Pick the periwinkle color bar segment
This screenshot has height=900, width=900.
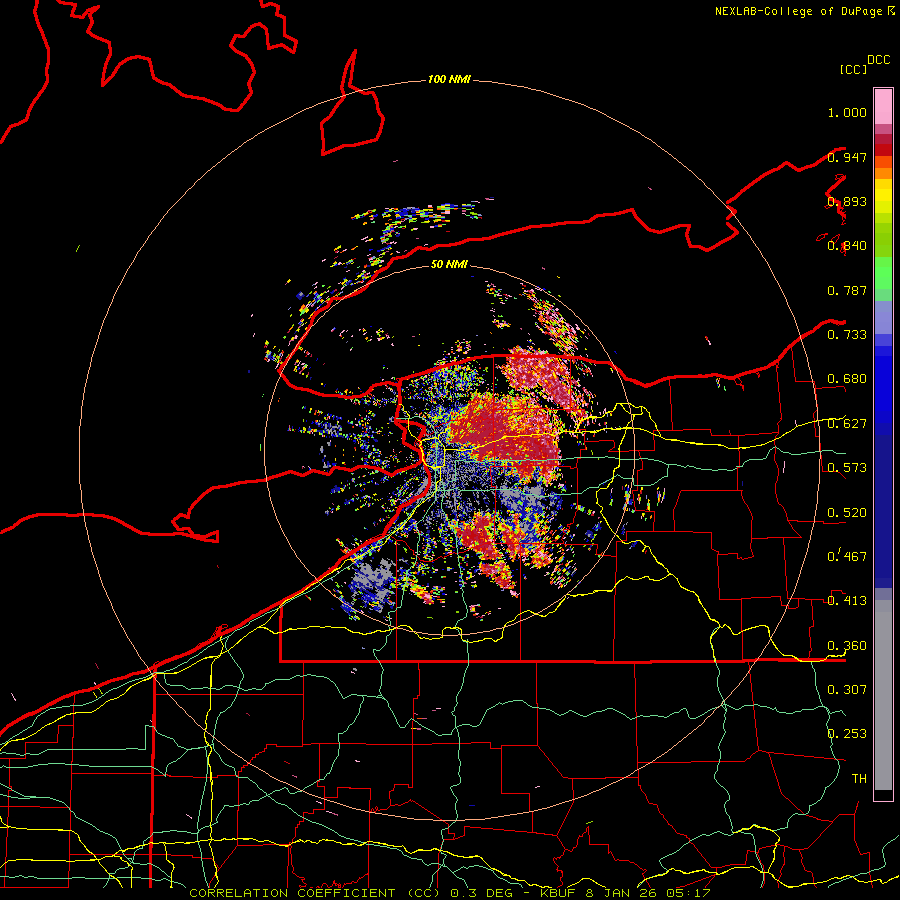pyautogui.click(x=883, y=317)
